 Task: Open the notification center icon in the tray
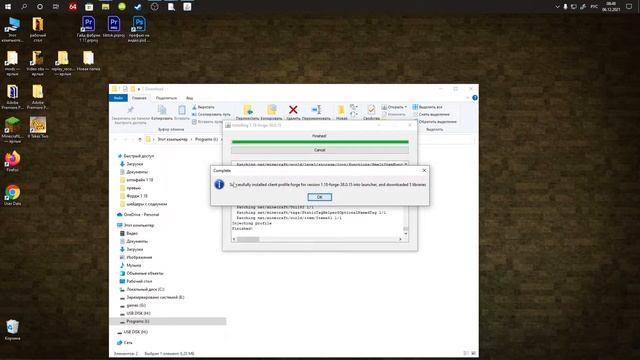[629, 7]
